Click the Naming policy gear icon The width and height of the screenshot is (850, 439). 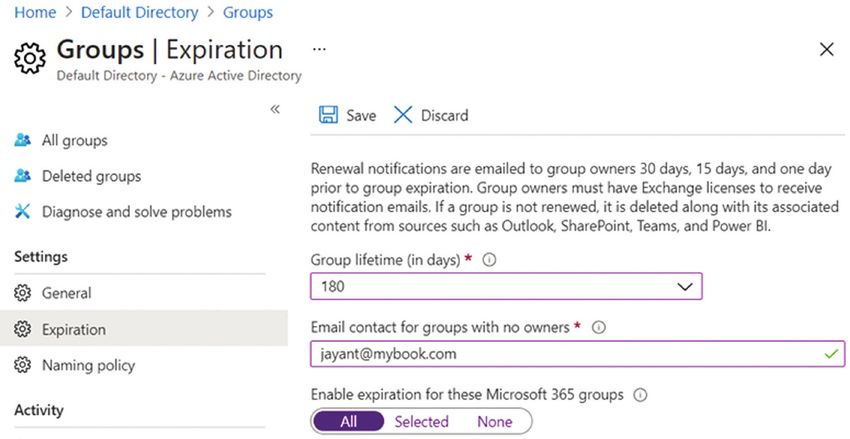(22, 365)
